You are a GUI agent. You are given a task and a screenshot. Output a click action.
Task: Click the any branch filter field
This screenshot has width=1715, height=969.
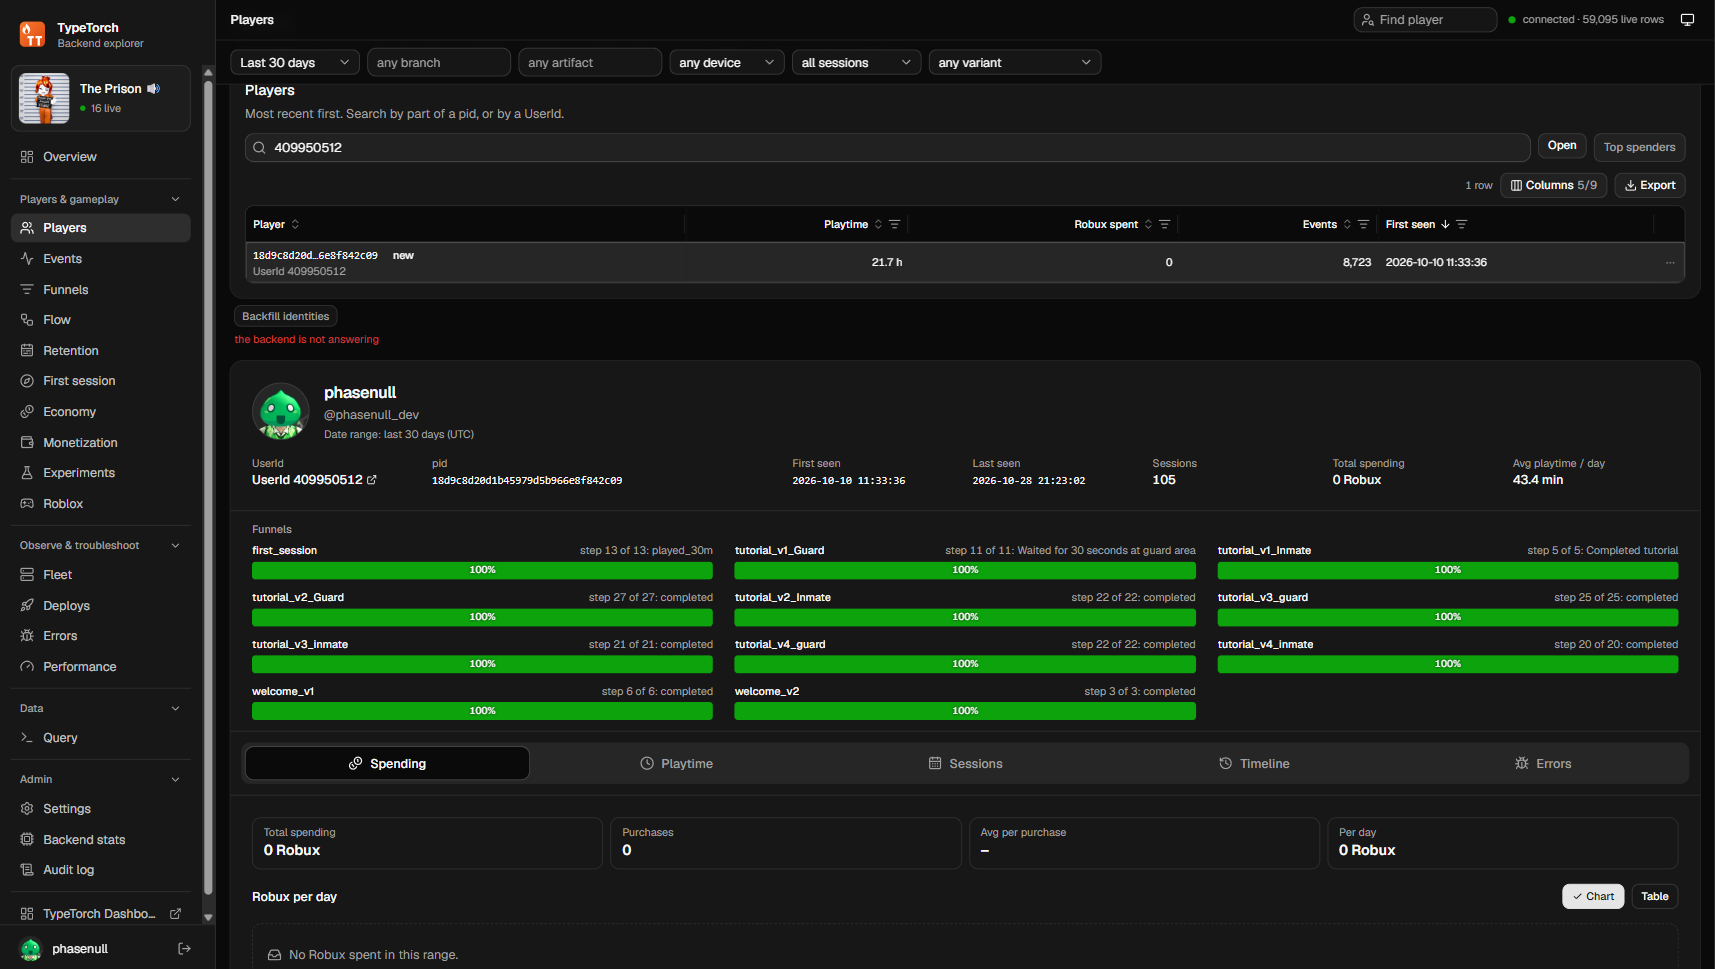[439, 63]
